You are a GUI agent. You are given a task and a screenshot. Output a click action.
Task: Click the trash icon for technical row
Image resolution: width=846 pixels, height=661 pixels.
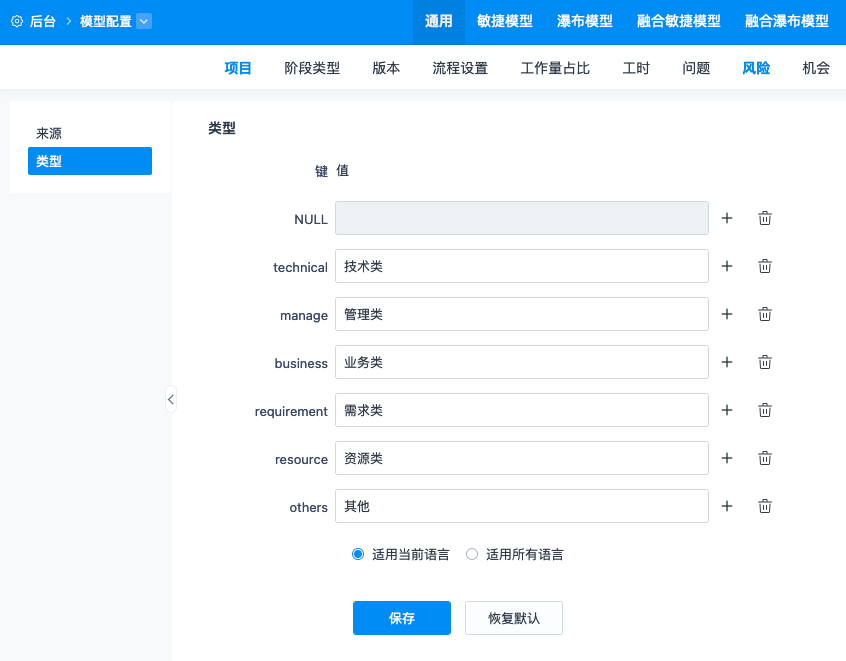click(x=765, y=266)
